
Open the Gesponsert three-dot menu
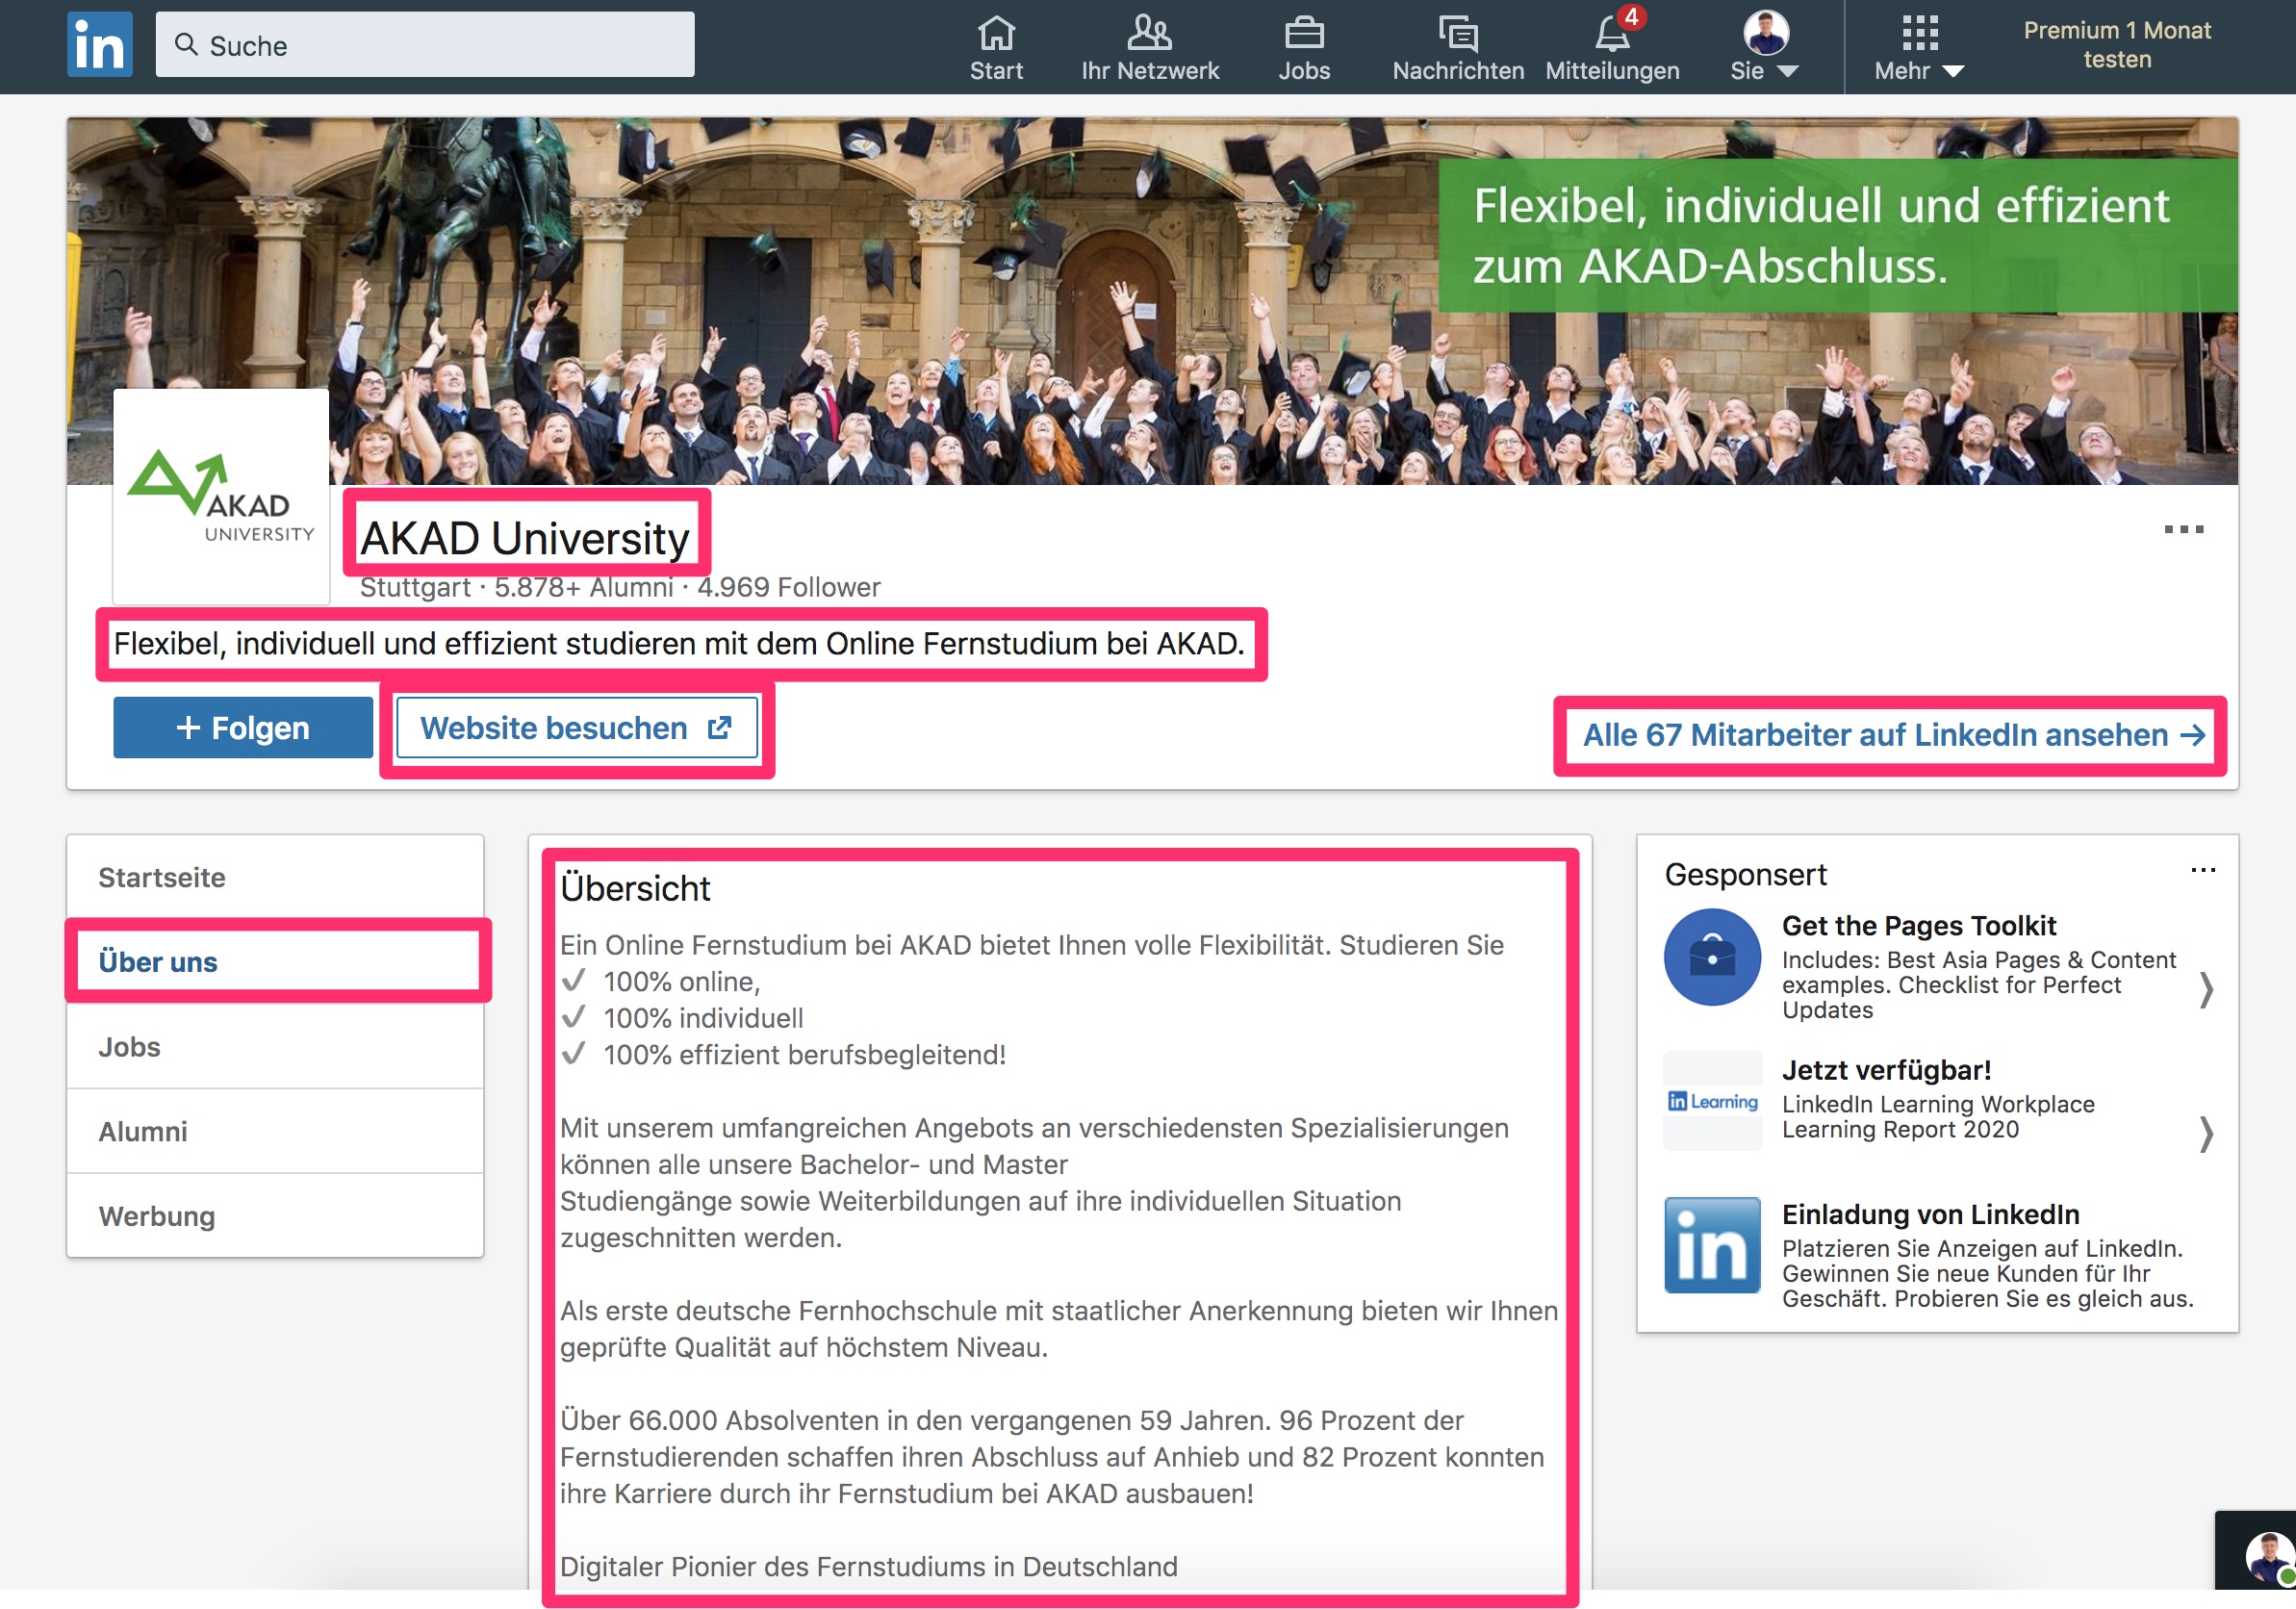(x=2203, y=870)
